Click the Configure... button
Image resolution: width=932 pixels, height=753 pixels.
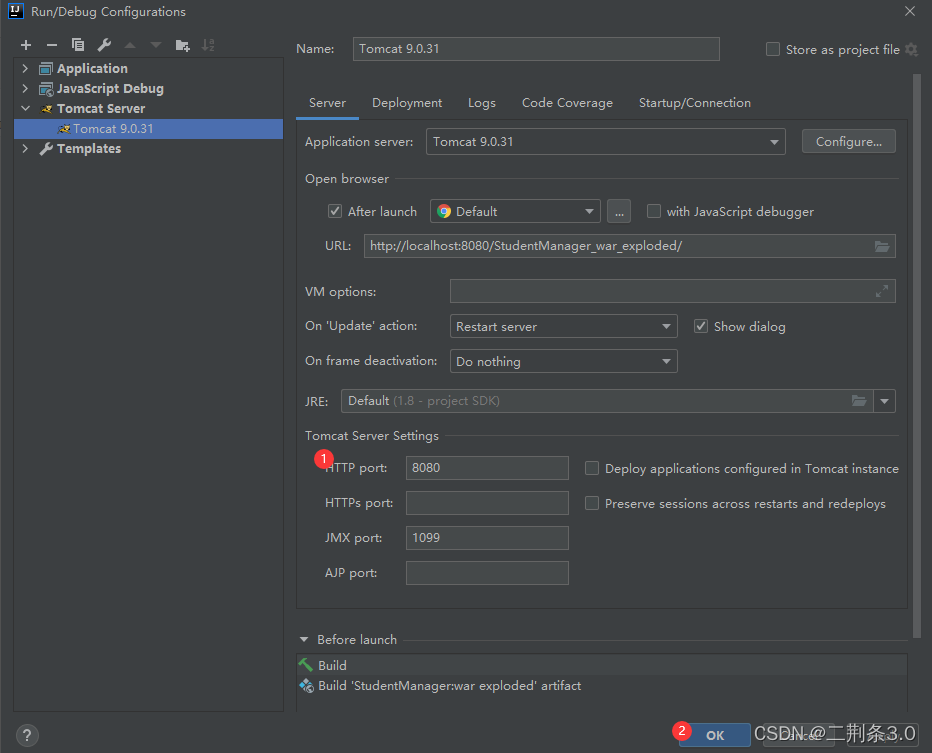848,141
